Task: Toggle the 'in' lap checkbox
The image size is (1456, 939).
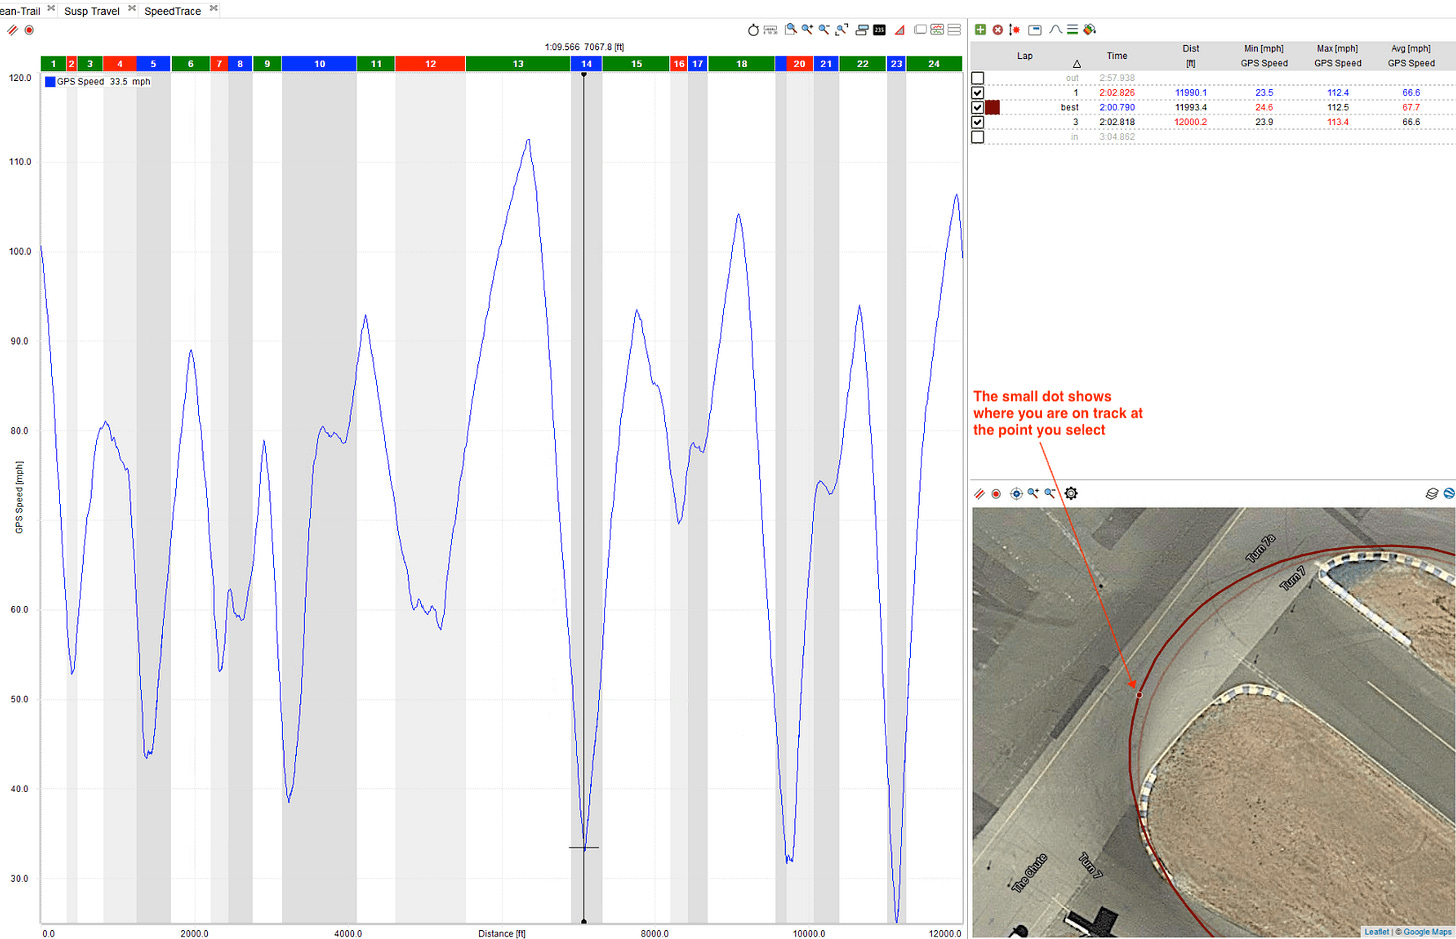Action: [x=978, y=137]
